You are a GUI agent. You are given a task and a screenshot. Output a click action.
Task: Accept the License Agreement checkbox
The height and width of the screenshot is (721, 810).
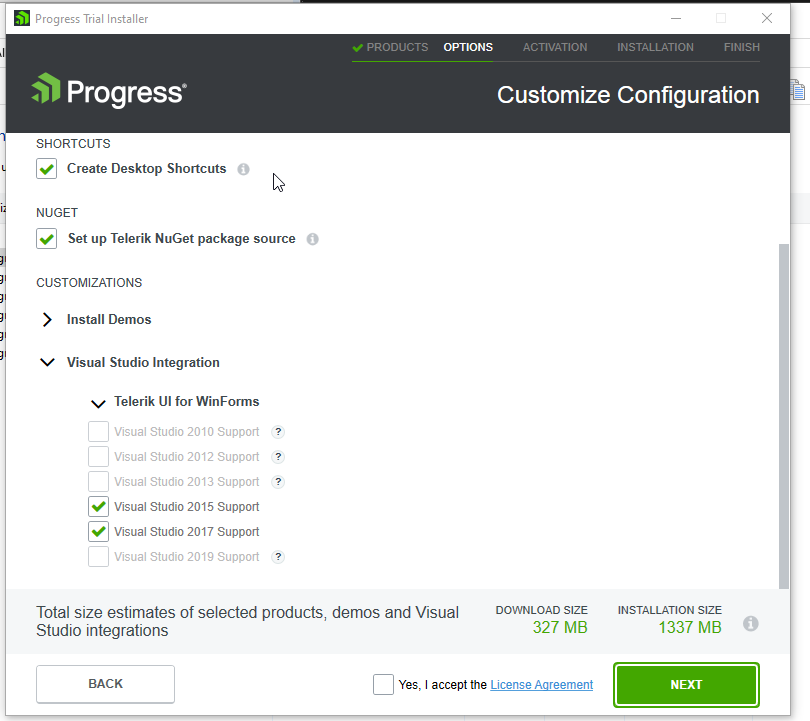click(383, 684)
